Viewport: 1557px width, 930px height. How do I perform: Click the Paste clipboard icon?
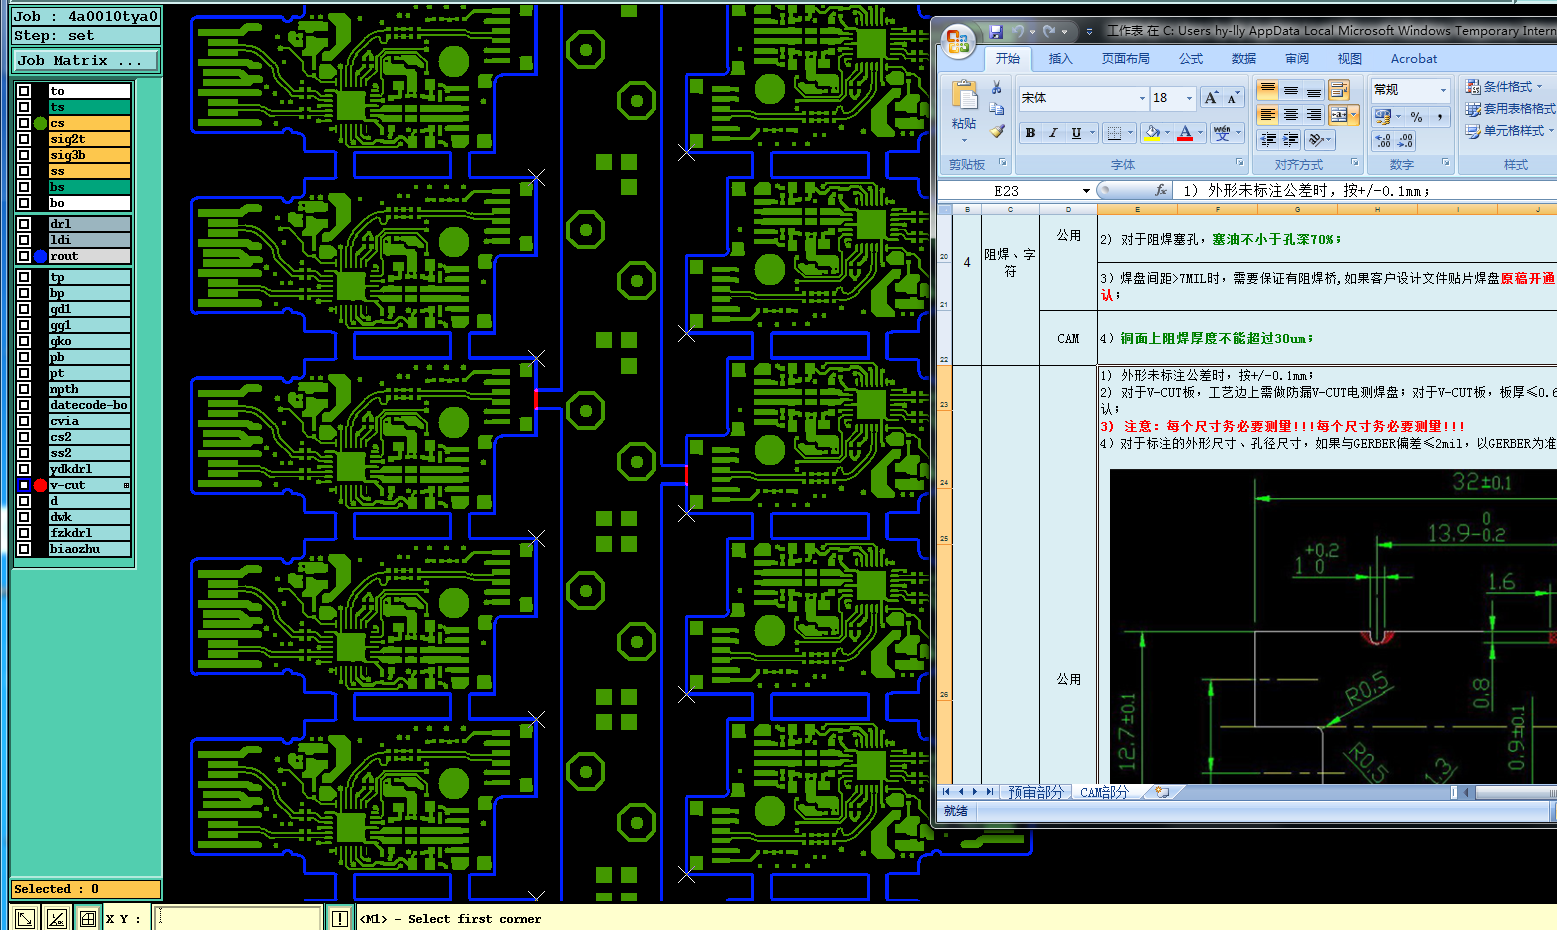point(964,95)
